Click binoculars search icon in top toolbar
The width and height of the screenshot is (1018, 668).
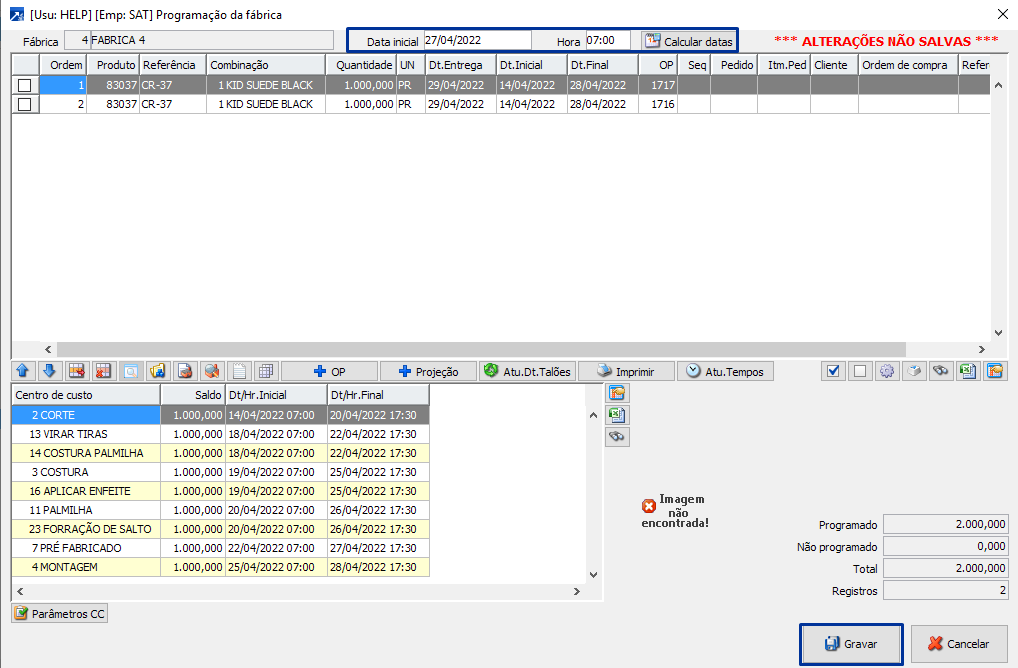[940, 371]
